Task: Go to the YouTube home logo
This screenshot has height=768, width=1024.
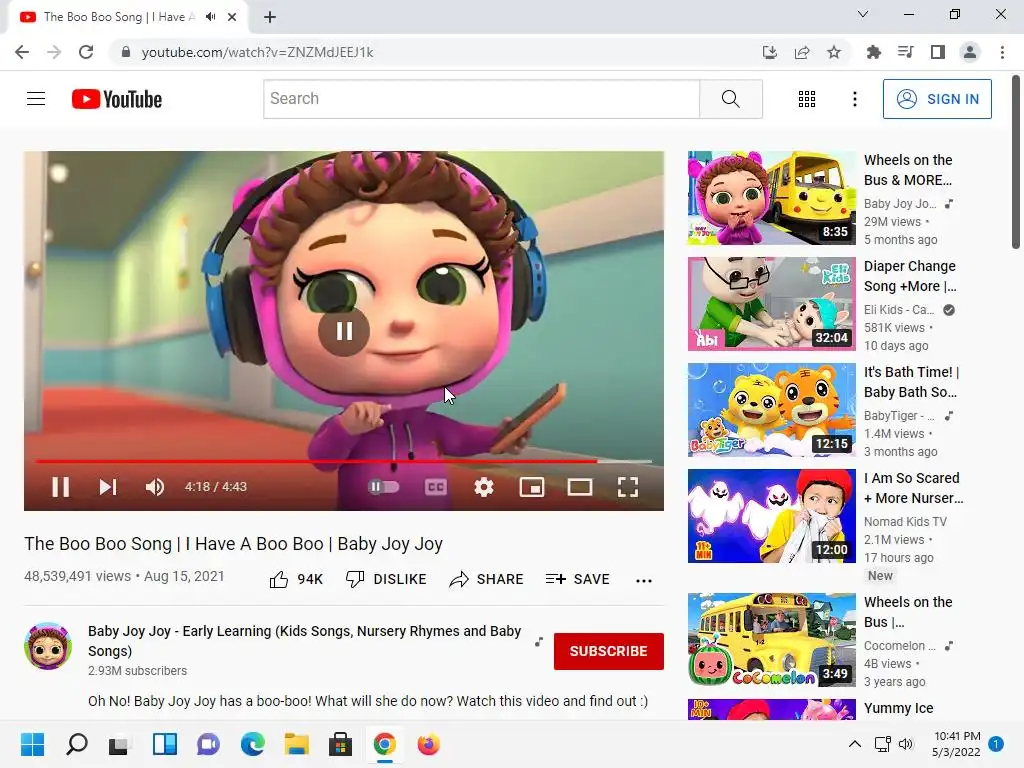Action: (117, 99)
